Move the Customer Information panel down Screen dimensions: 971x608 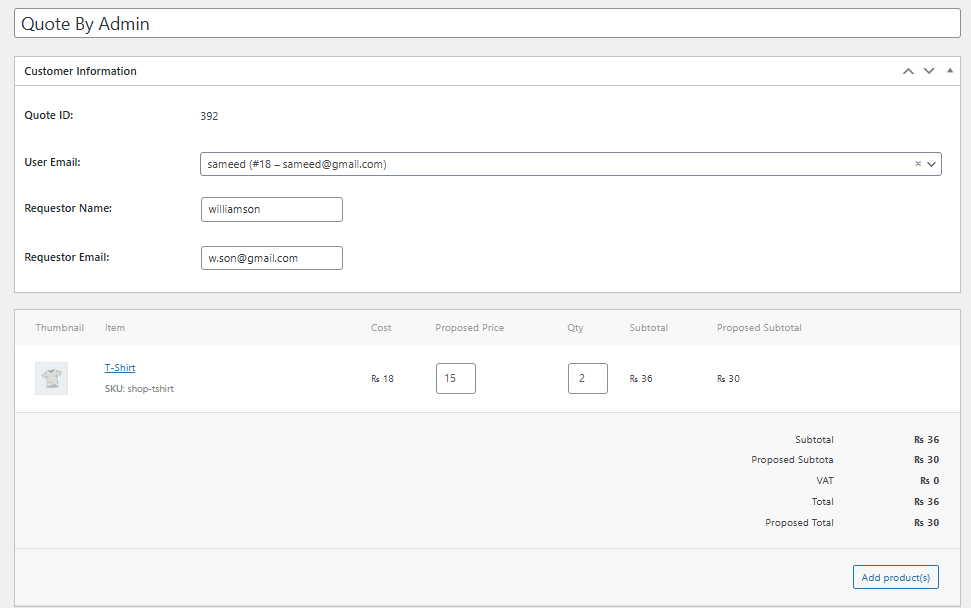pos(928,71)
